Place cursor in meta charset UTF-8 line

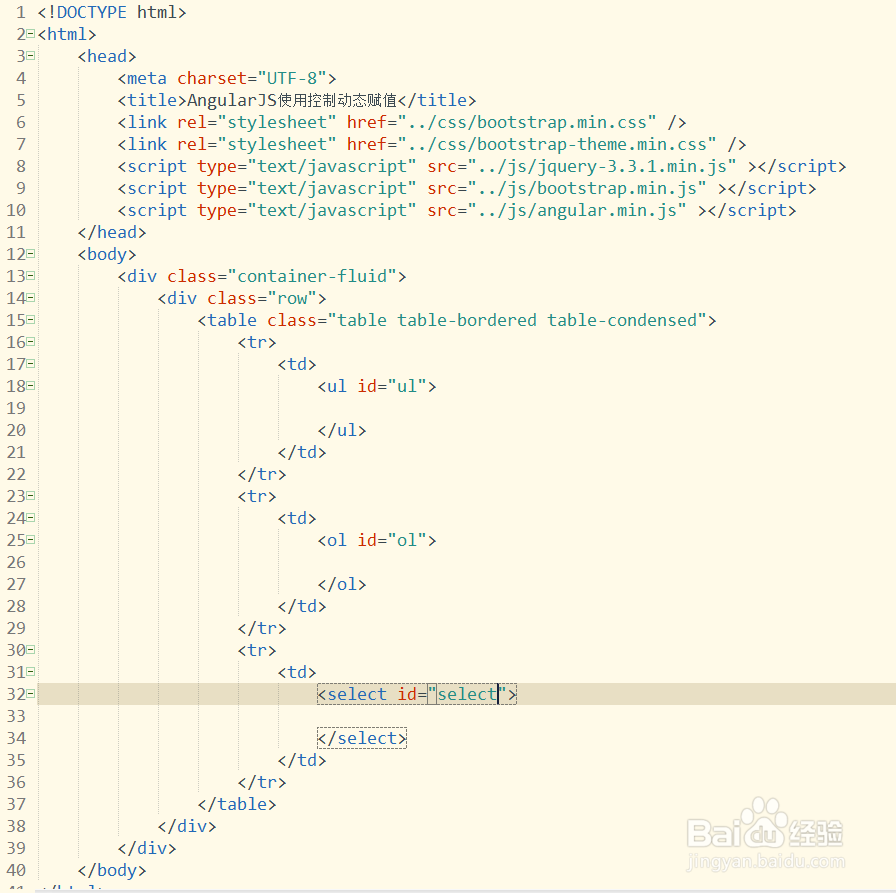pos(227,78)
